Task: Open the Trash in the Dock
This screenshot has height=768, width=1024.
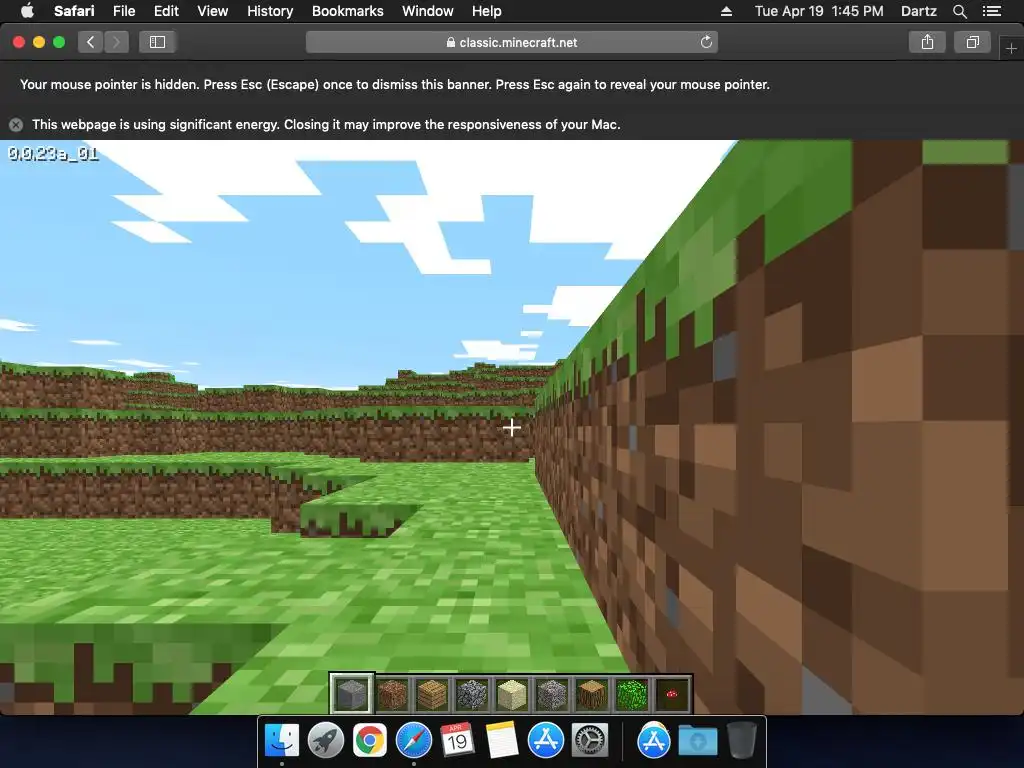Action: 741,741
